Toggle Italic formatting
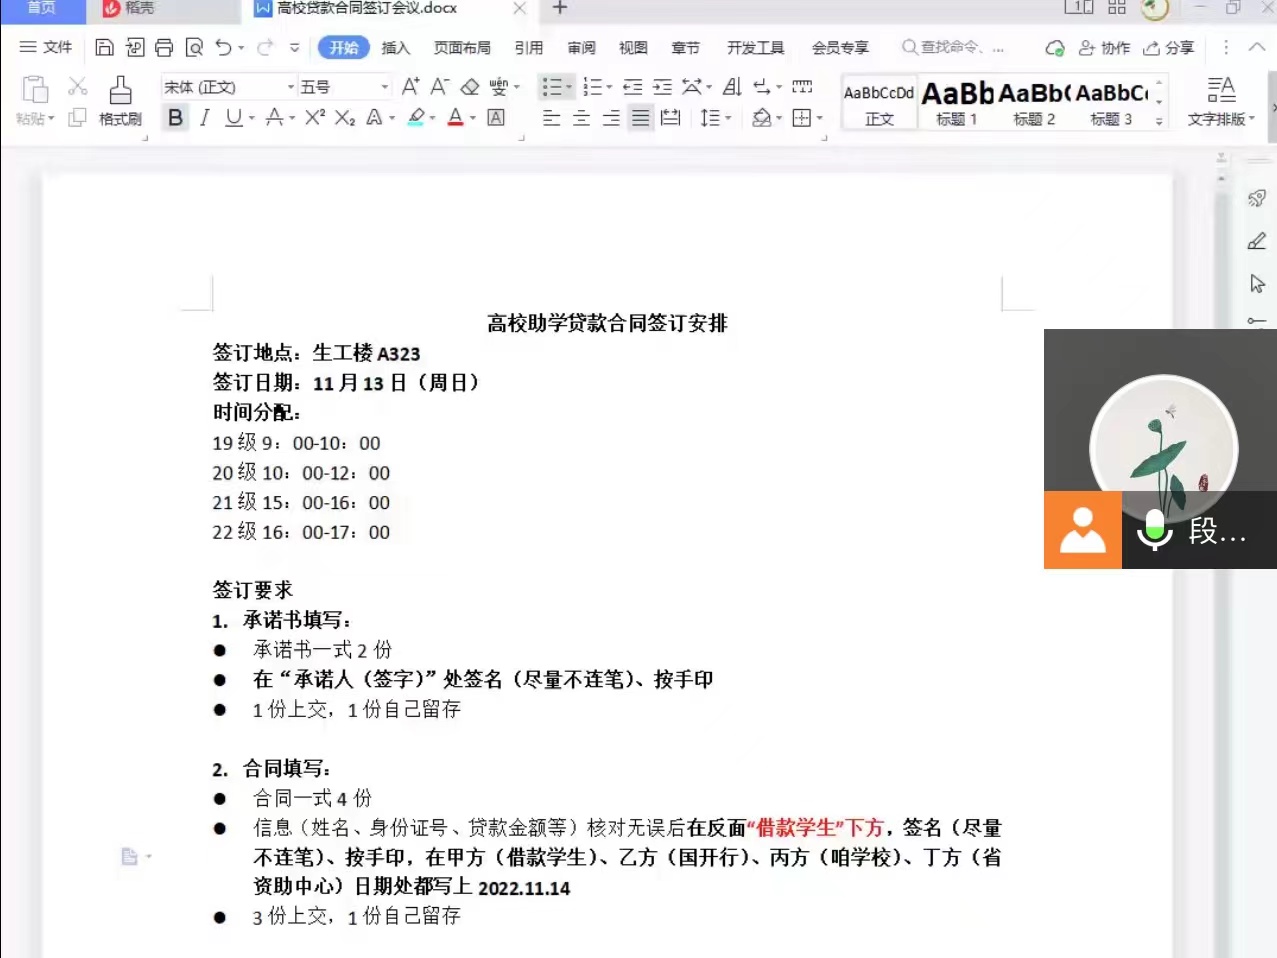This screenshot has height=958, width=1277. point(204,118)
